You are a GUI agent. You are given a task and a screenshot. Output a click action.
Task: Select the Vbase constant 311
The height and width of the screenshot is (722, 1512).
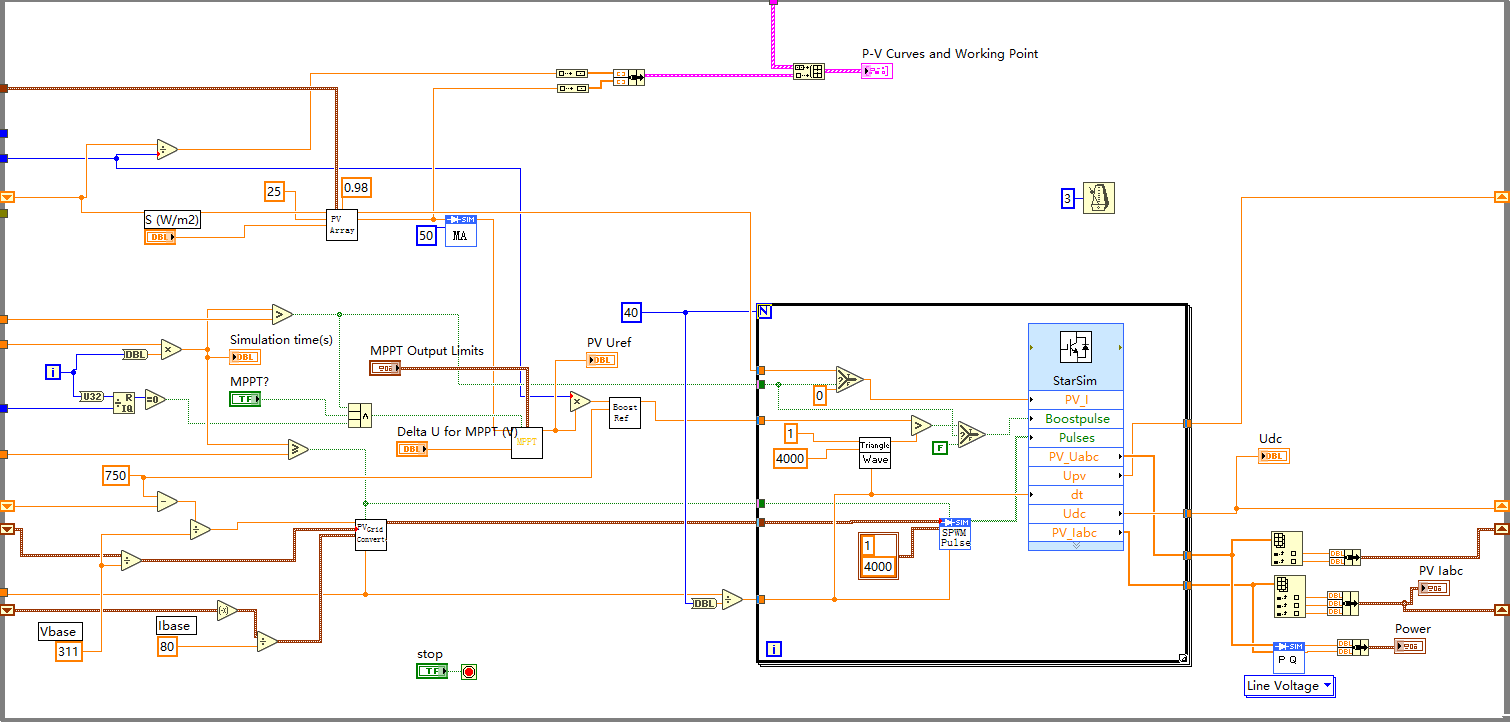click(x=68, y=652)
